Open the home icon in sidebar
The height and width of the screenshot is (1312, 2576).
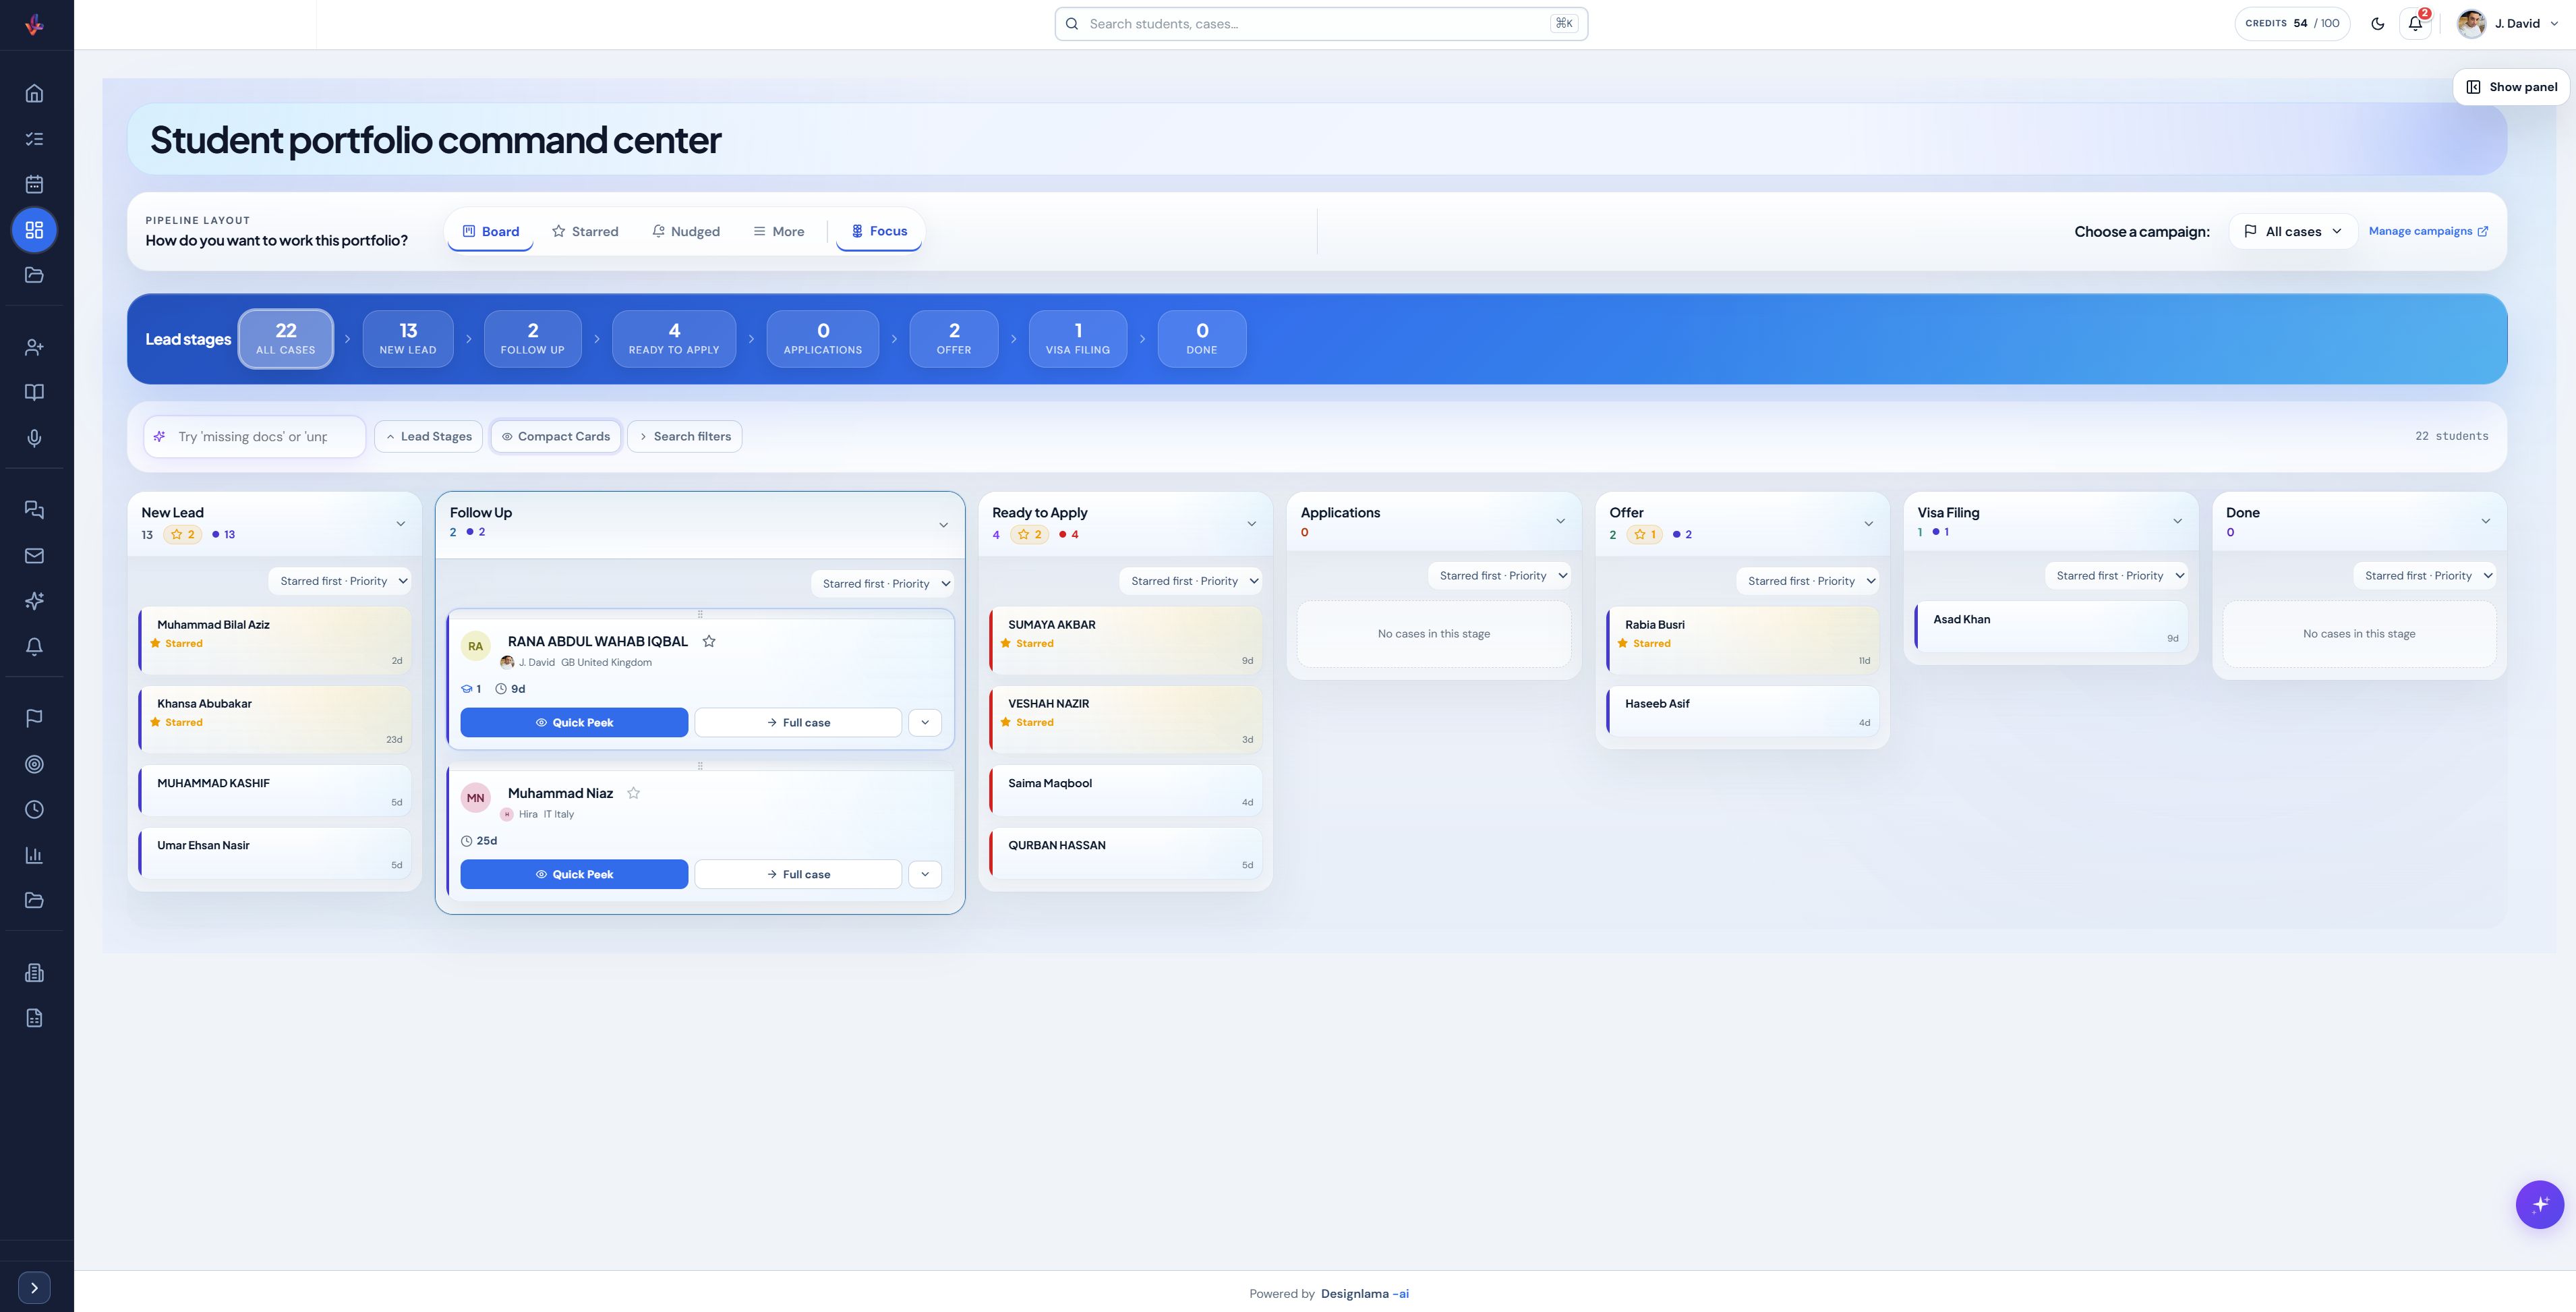34,93
